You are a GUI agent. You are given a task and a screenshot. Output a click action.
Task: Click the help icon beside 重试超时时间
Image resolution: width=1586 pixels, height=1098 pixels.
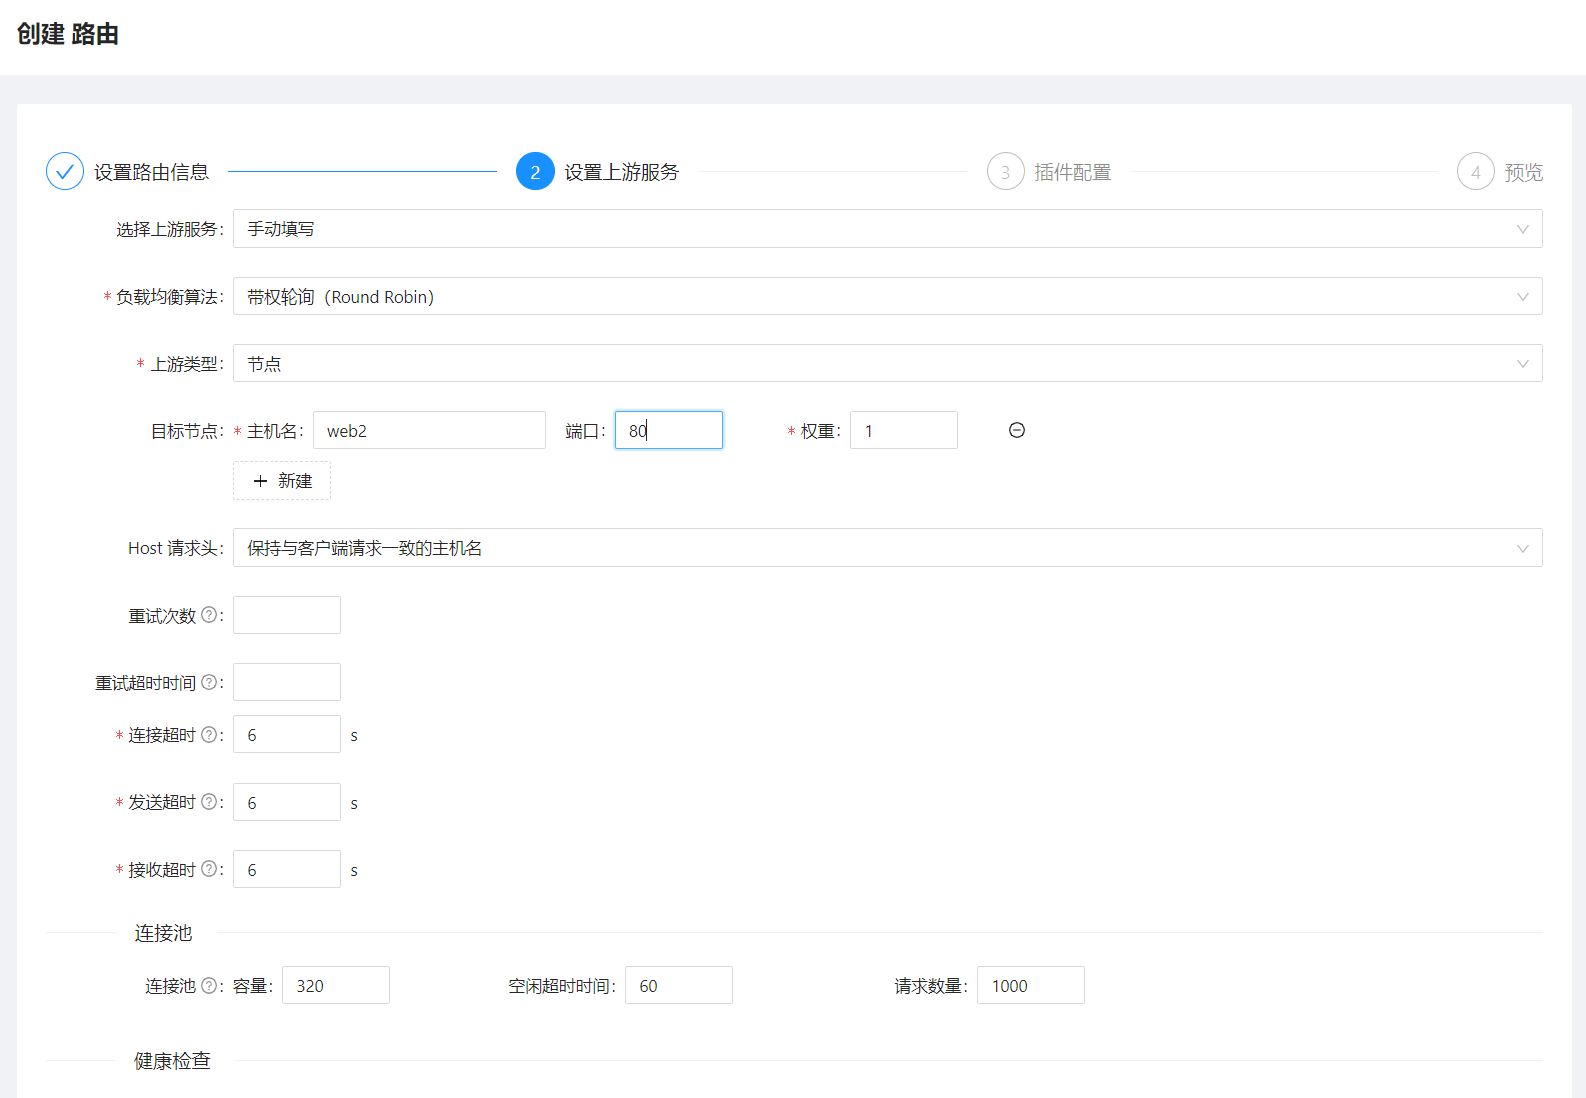pos(209,682)
